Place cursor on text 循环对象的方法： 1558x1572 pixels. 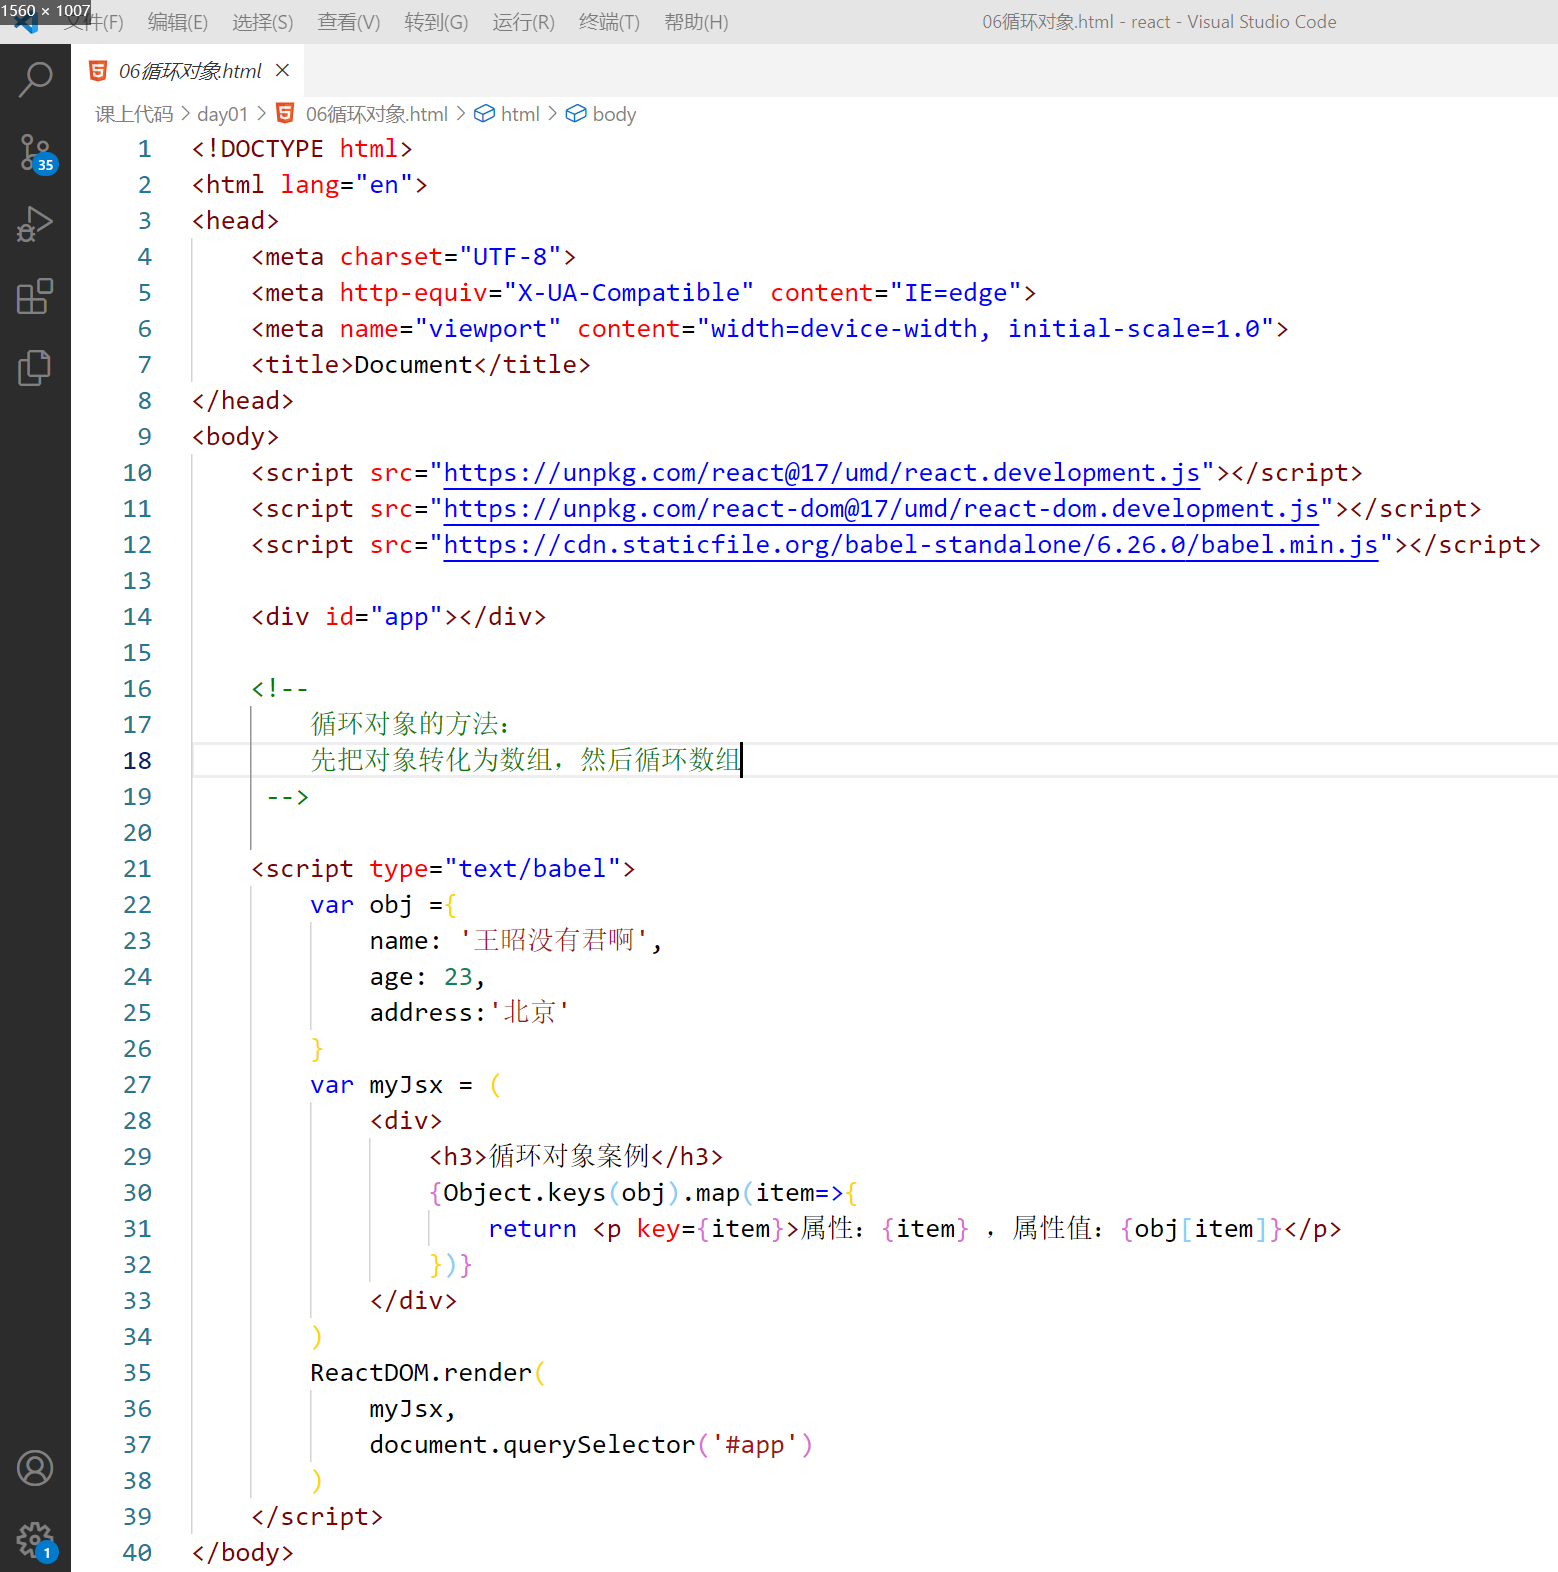(x=411, y=724)
